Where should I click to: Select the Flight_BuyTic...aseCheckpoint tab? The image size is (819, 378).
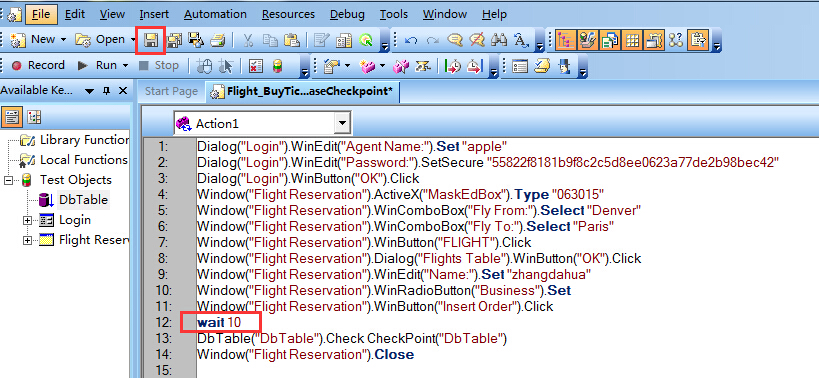pyautogui.click(x=303, y=91)
